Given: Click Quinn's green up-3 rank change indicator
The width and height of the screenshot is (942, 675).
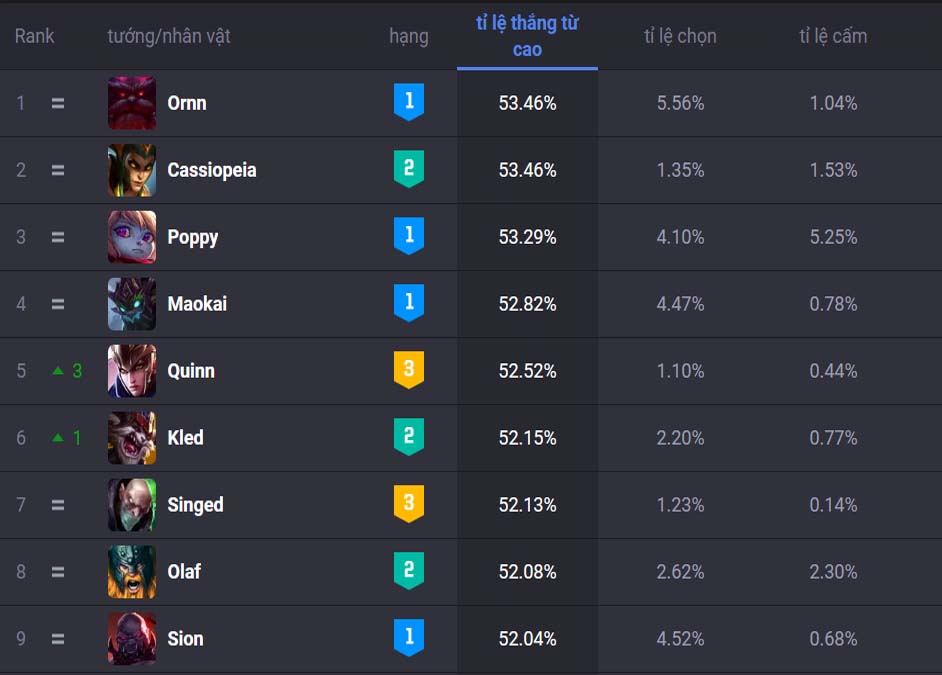Looking at the screenshot, I should coord(67,371).
